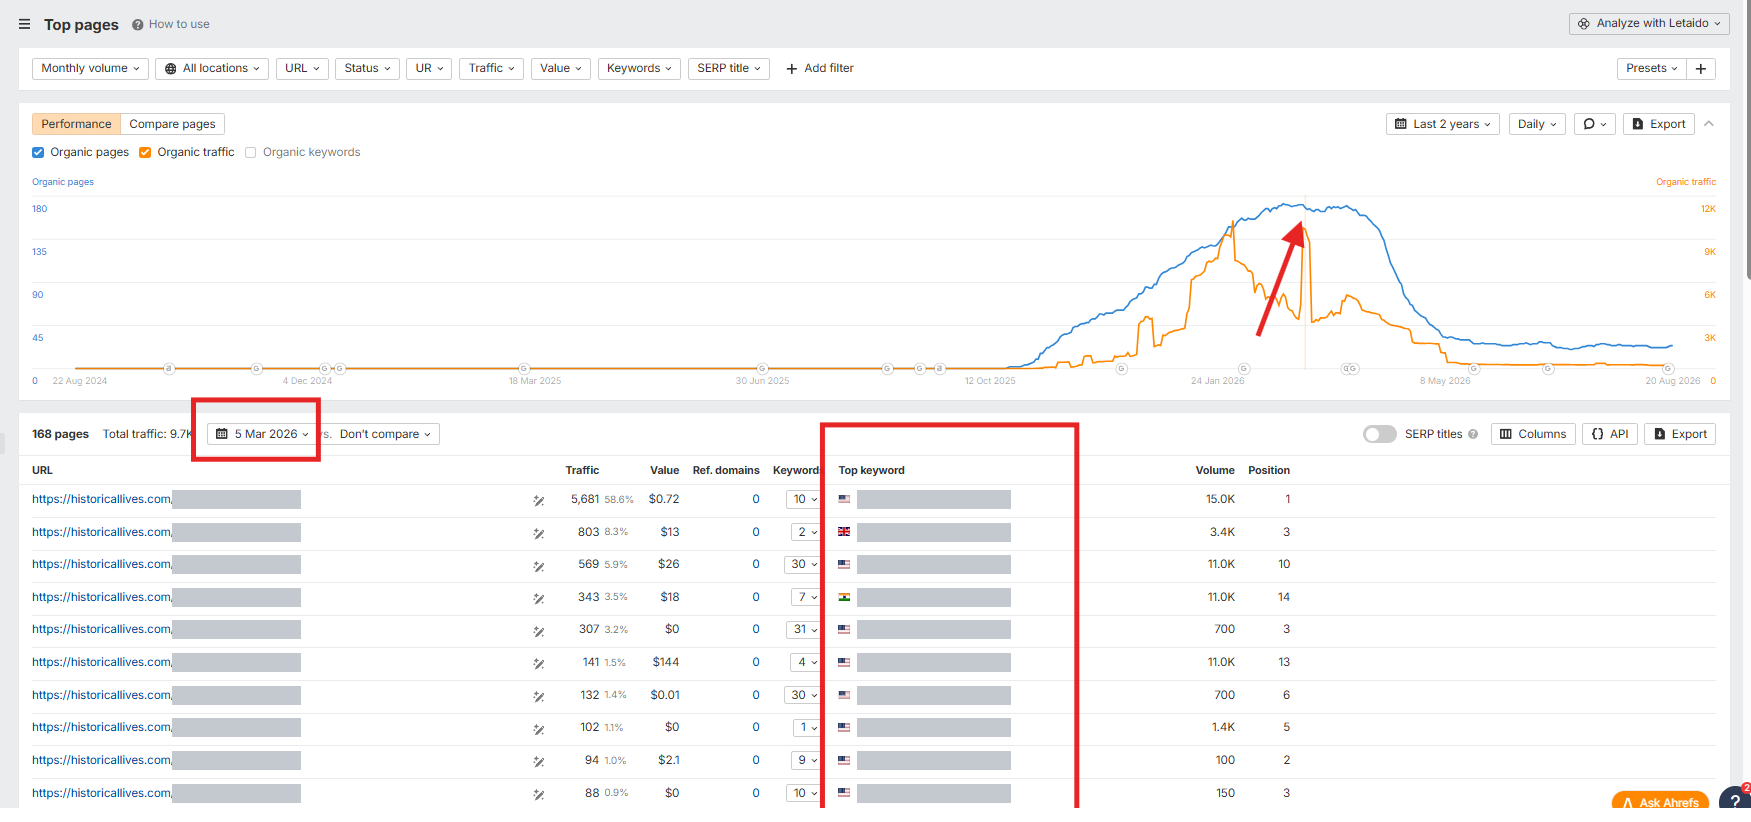Screen dimensions: 1751x822
Task: Click the India flag in 343 traffic row
Action: (x=844, y=597)
